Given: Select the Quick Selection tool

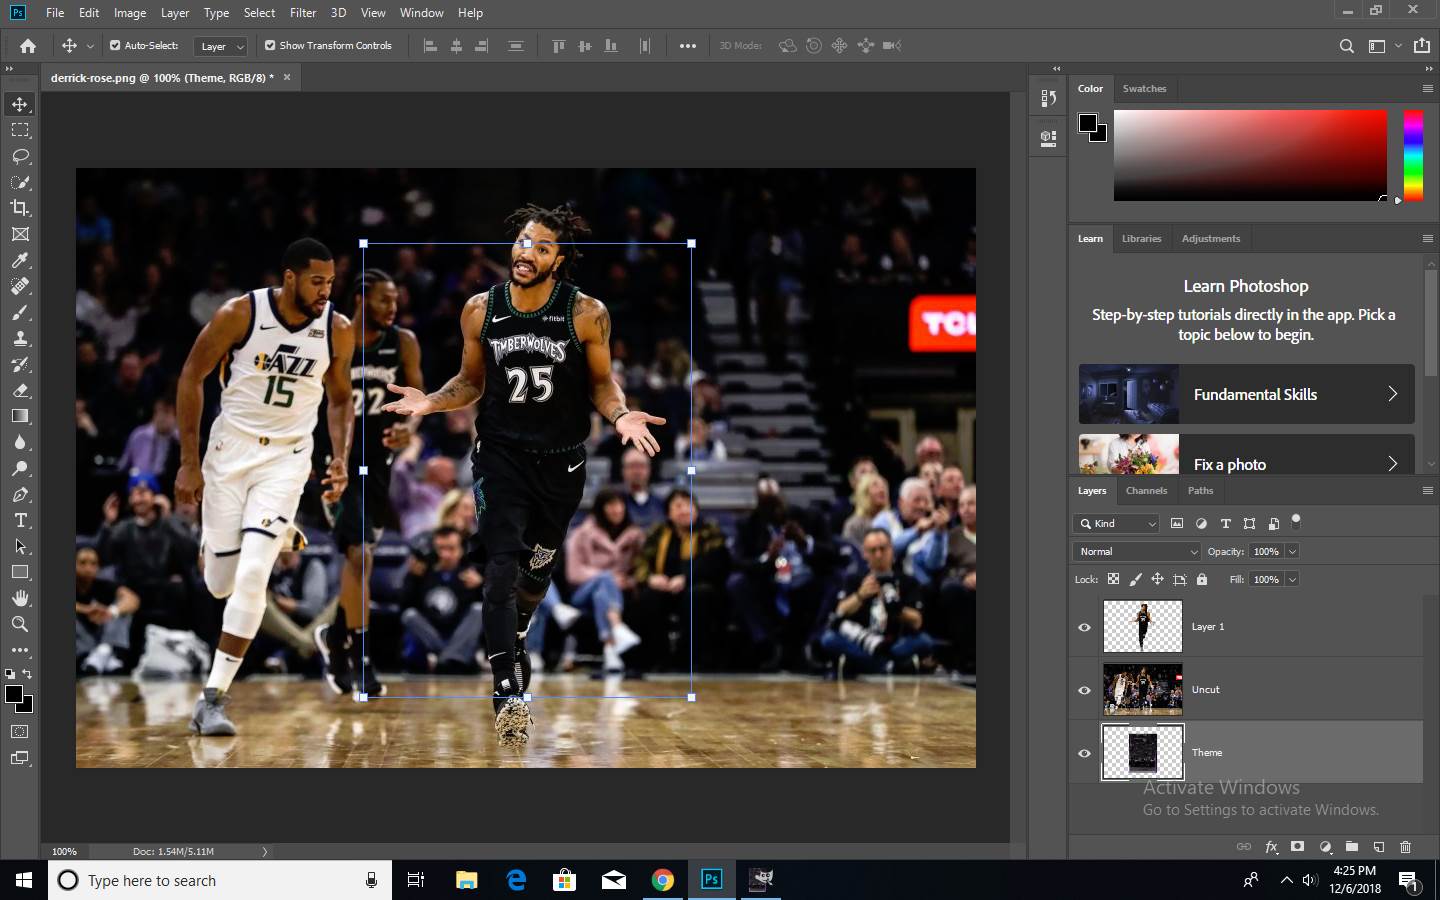Looking at the screenshot, I should (20, 182).
